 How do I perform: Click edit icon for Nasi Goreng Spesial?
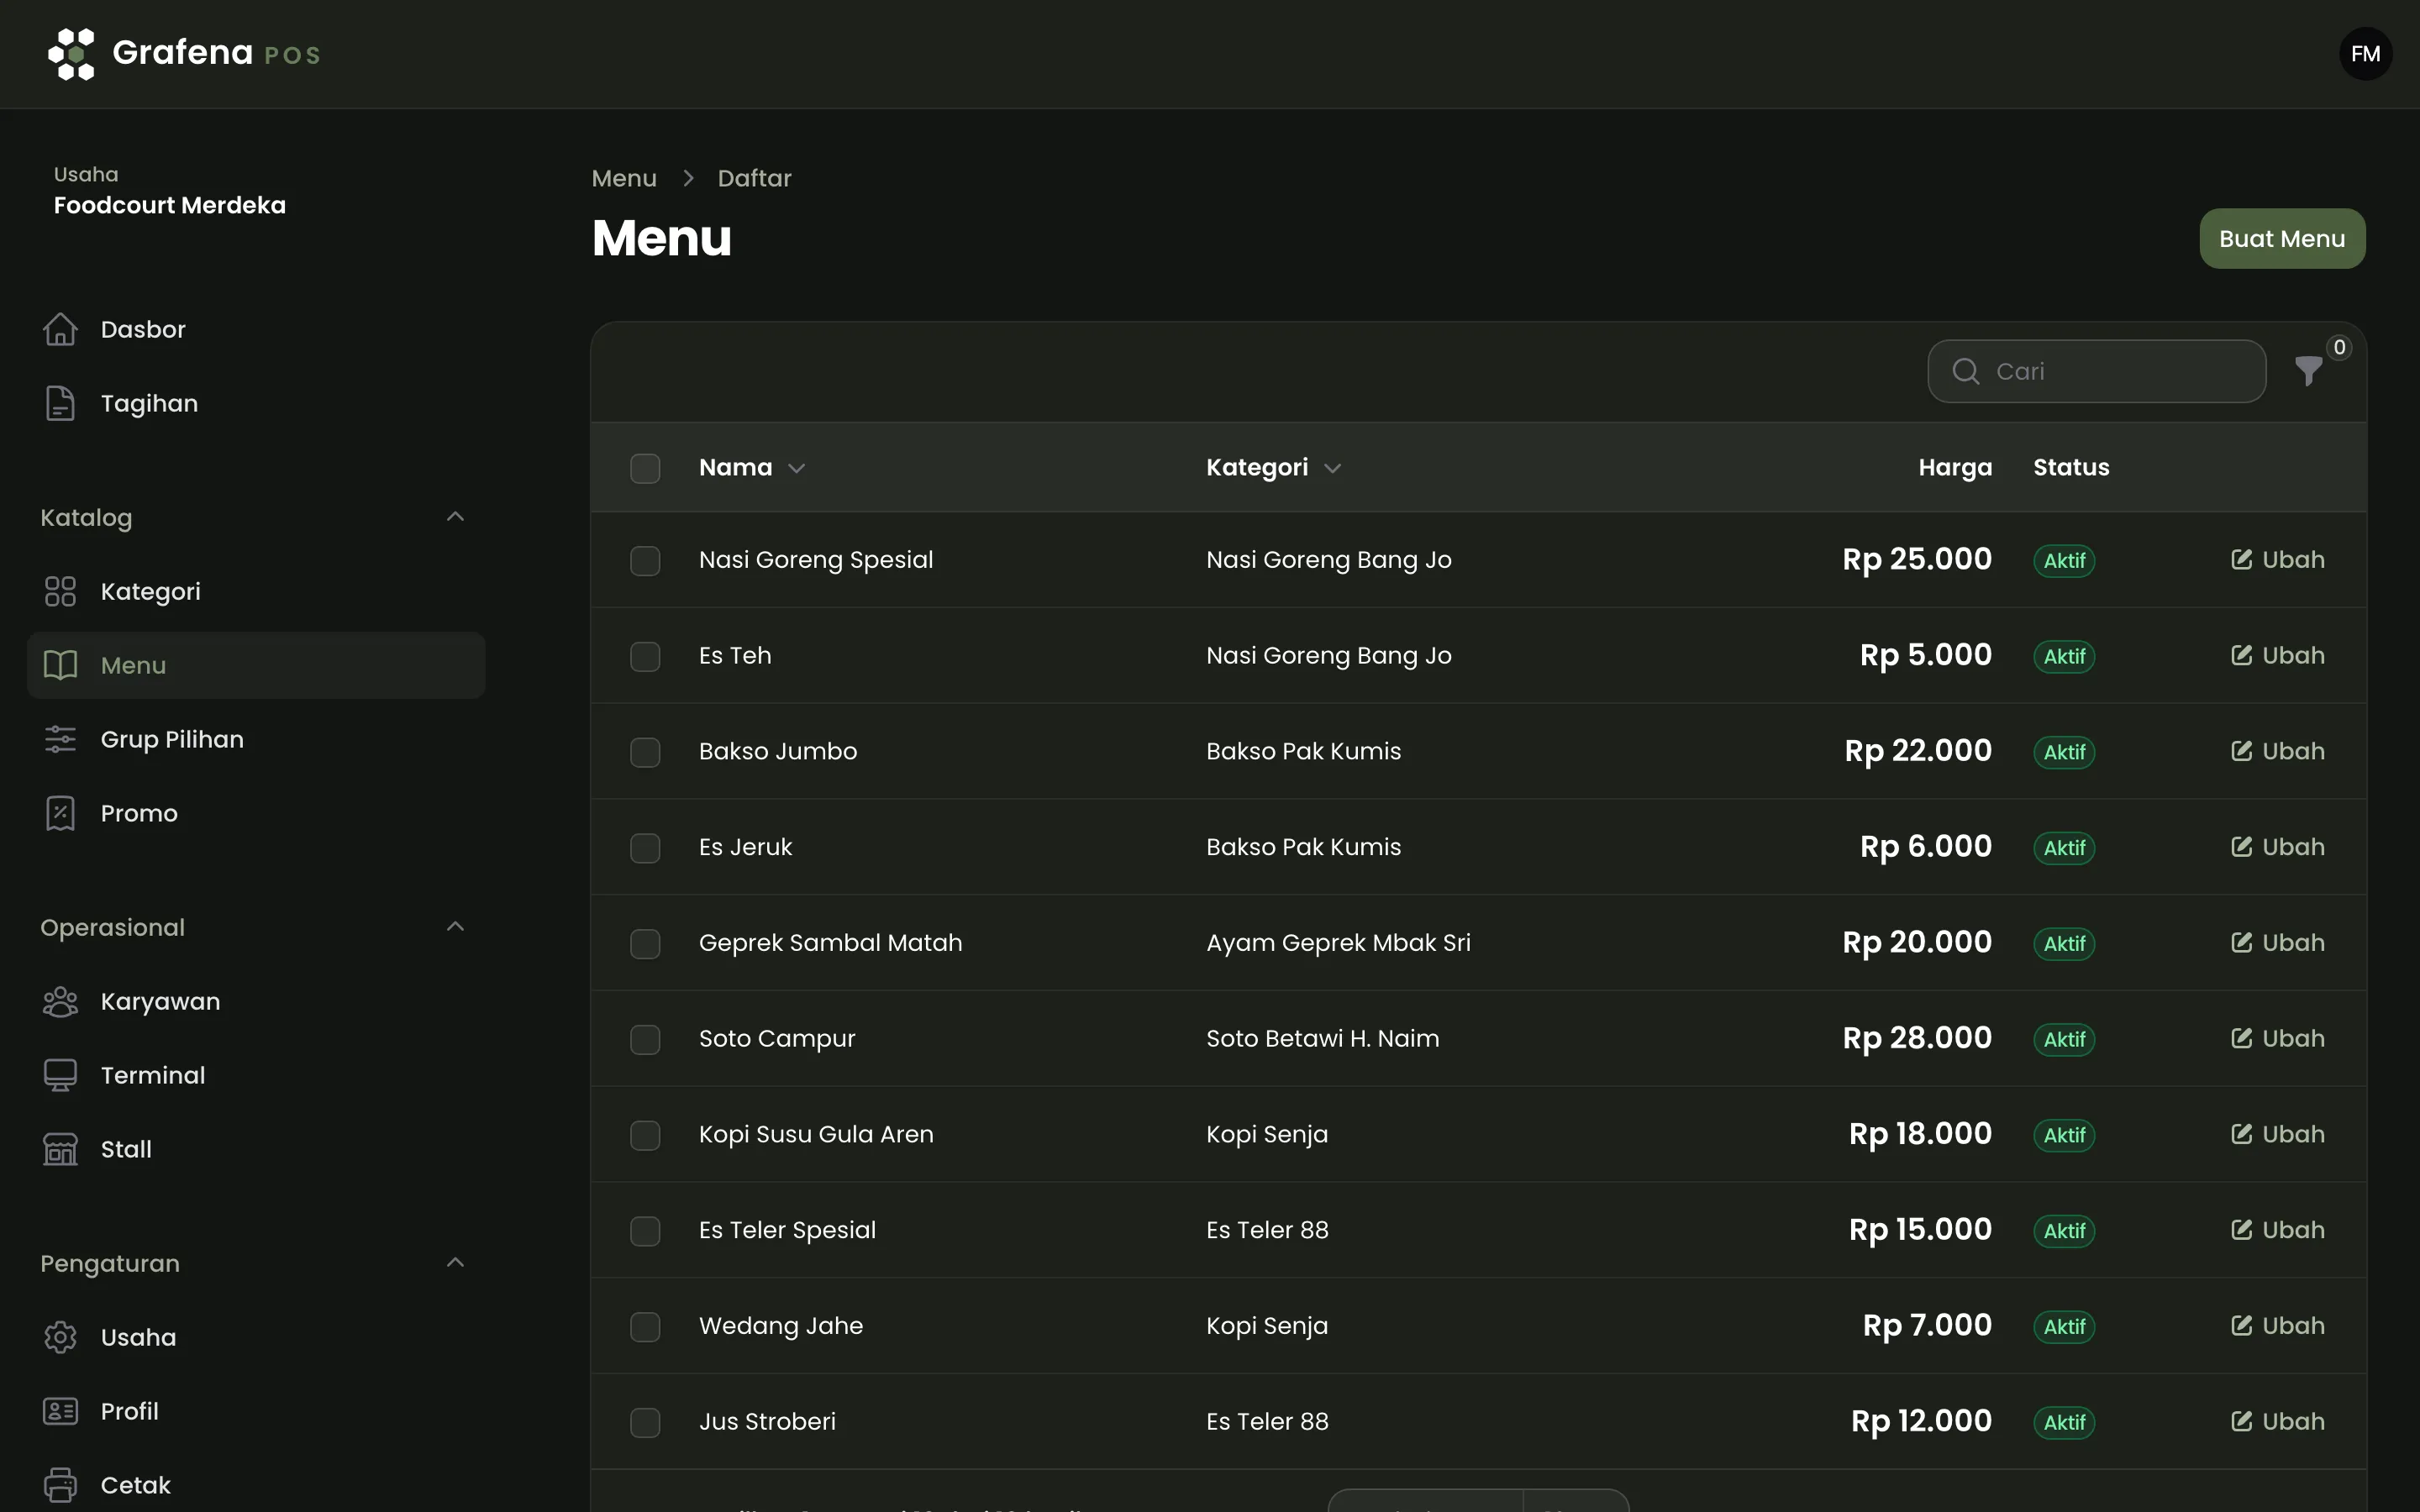2242,559
